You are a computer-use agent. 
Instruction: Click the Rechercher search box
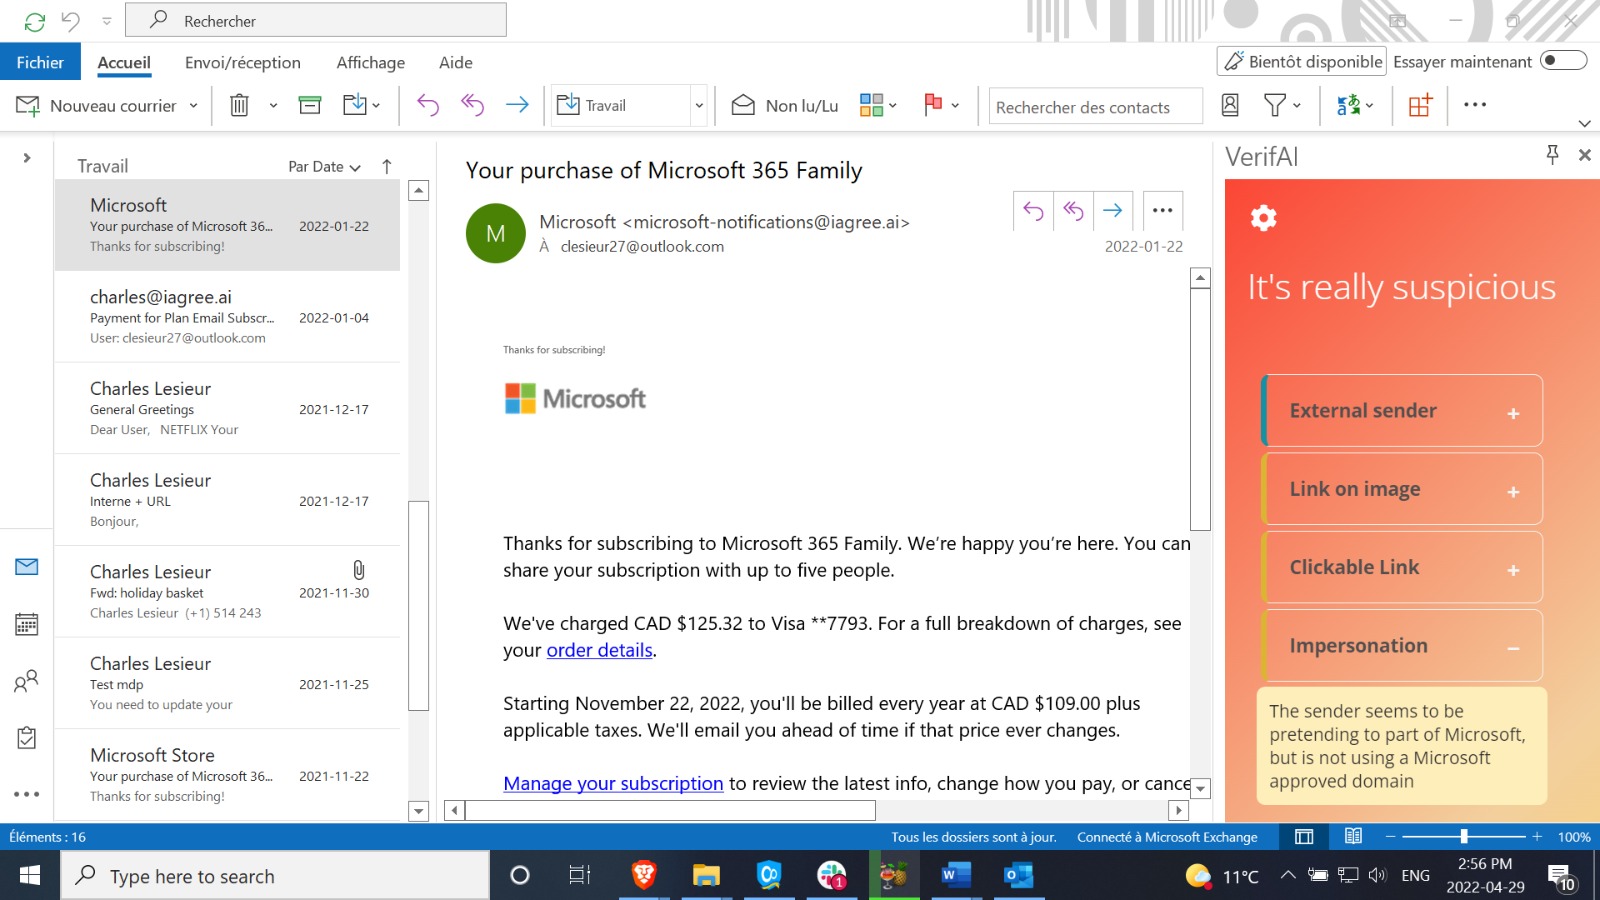point(316,20)
